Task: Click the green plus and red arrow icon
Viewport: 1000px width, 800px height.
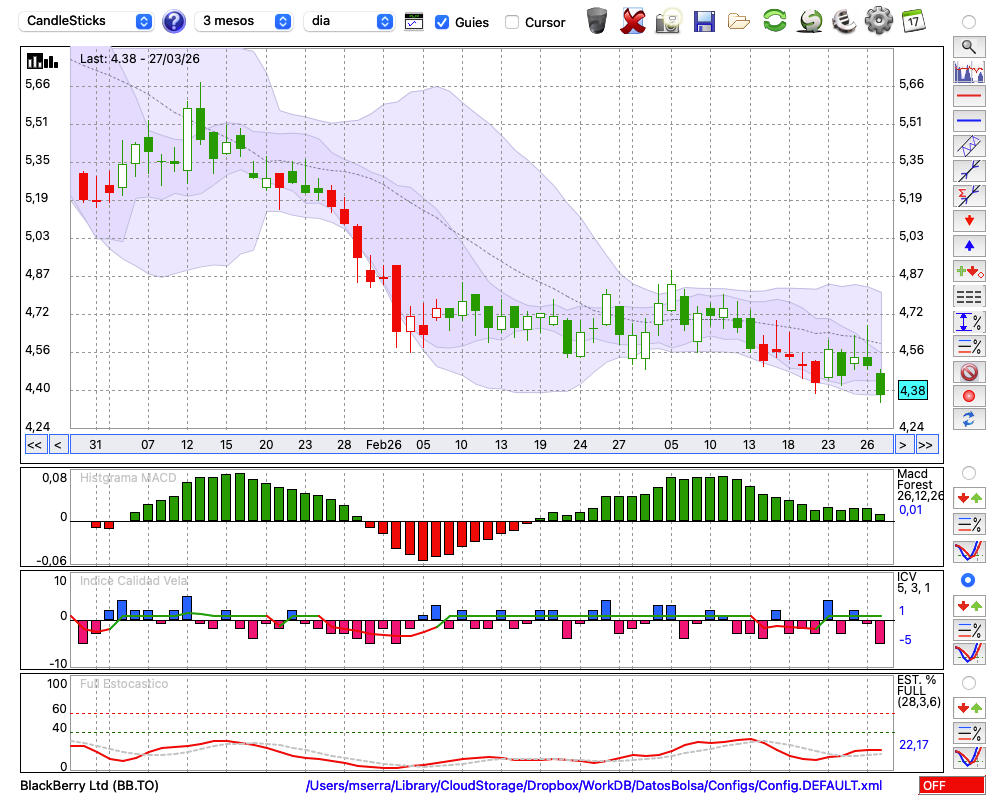Action: tap(969, 271)
